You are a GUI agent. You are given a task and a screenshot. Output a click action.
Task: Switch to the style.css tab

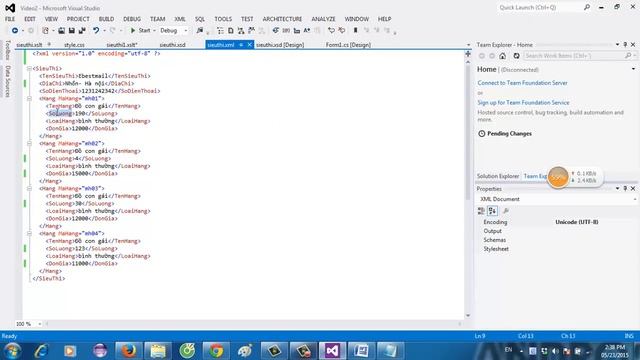click(74, 45)
